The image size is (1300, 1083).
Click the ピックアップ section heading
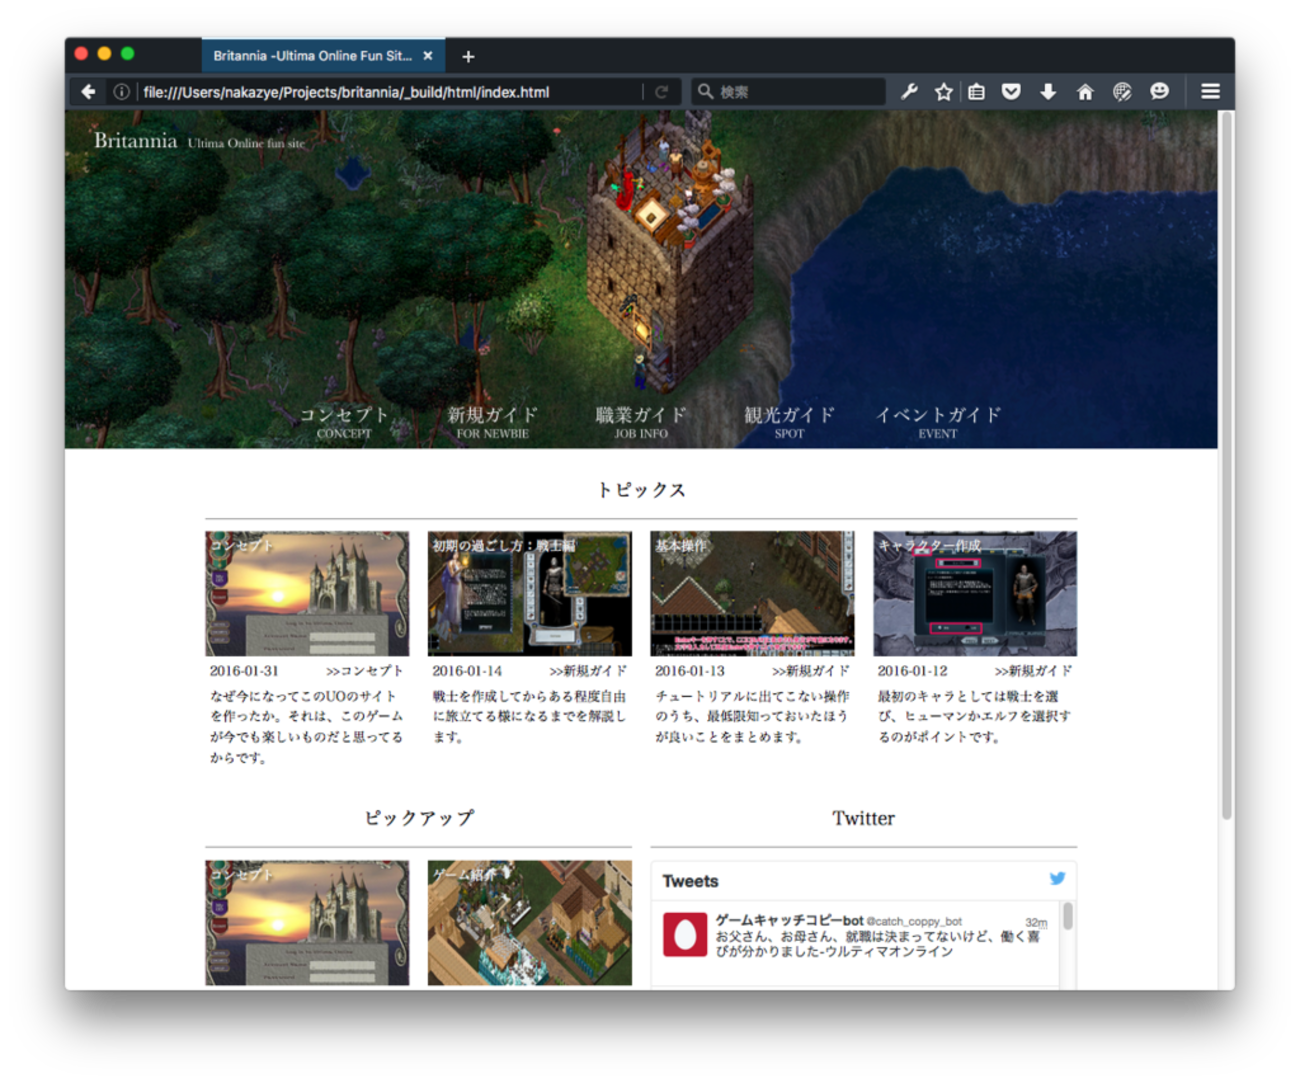click(419, 818)
